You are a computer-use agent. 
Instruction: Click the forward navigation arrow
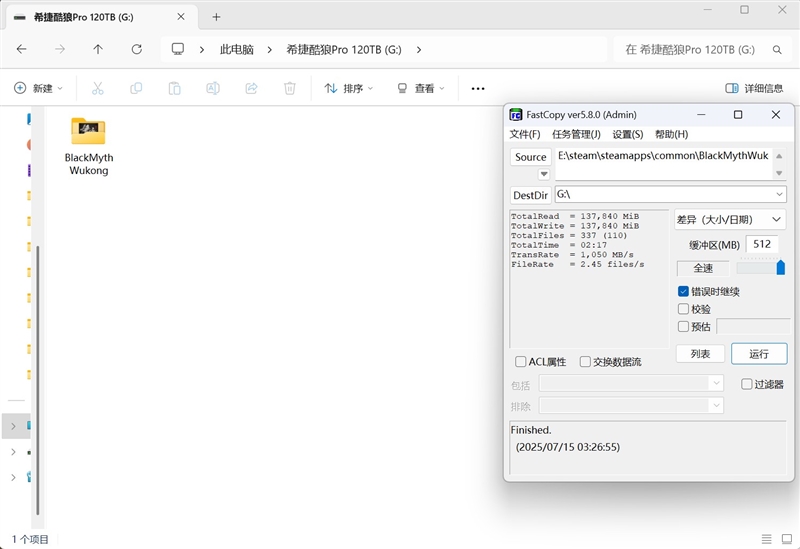(x=60, y=49)
